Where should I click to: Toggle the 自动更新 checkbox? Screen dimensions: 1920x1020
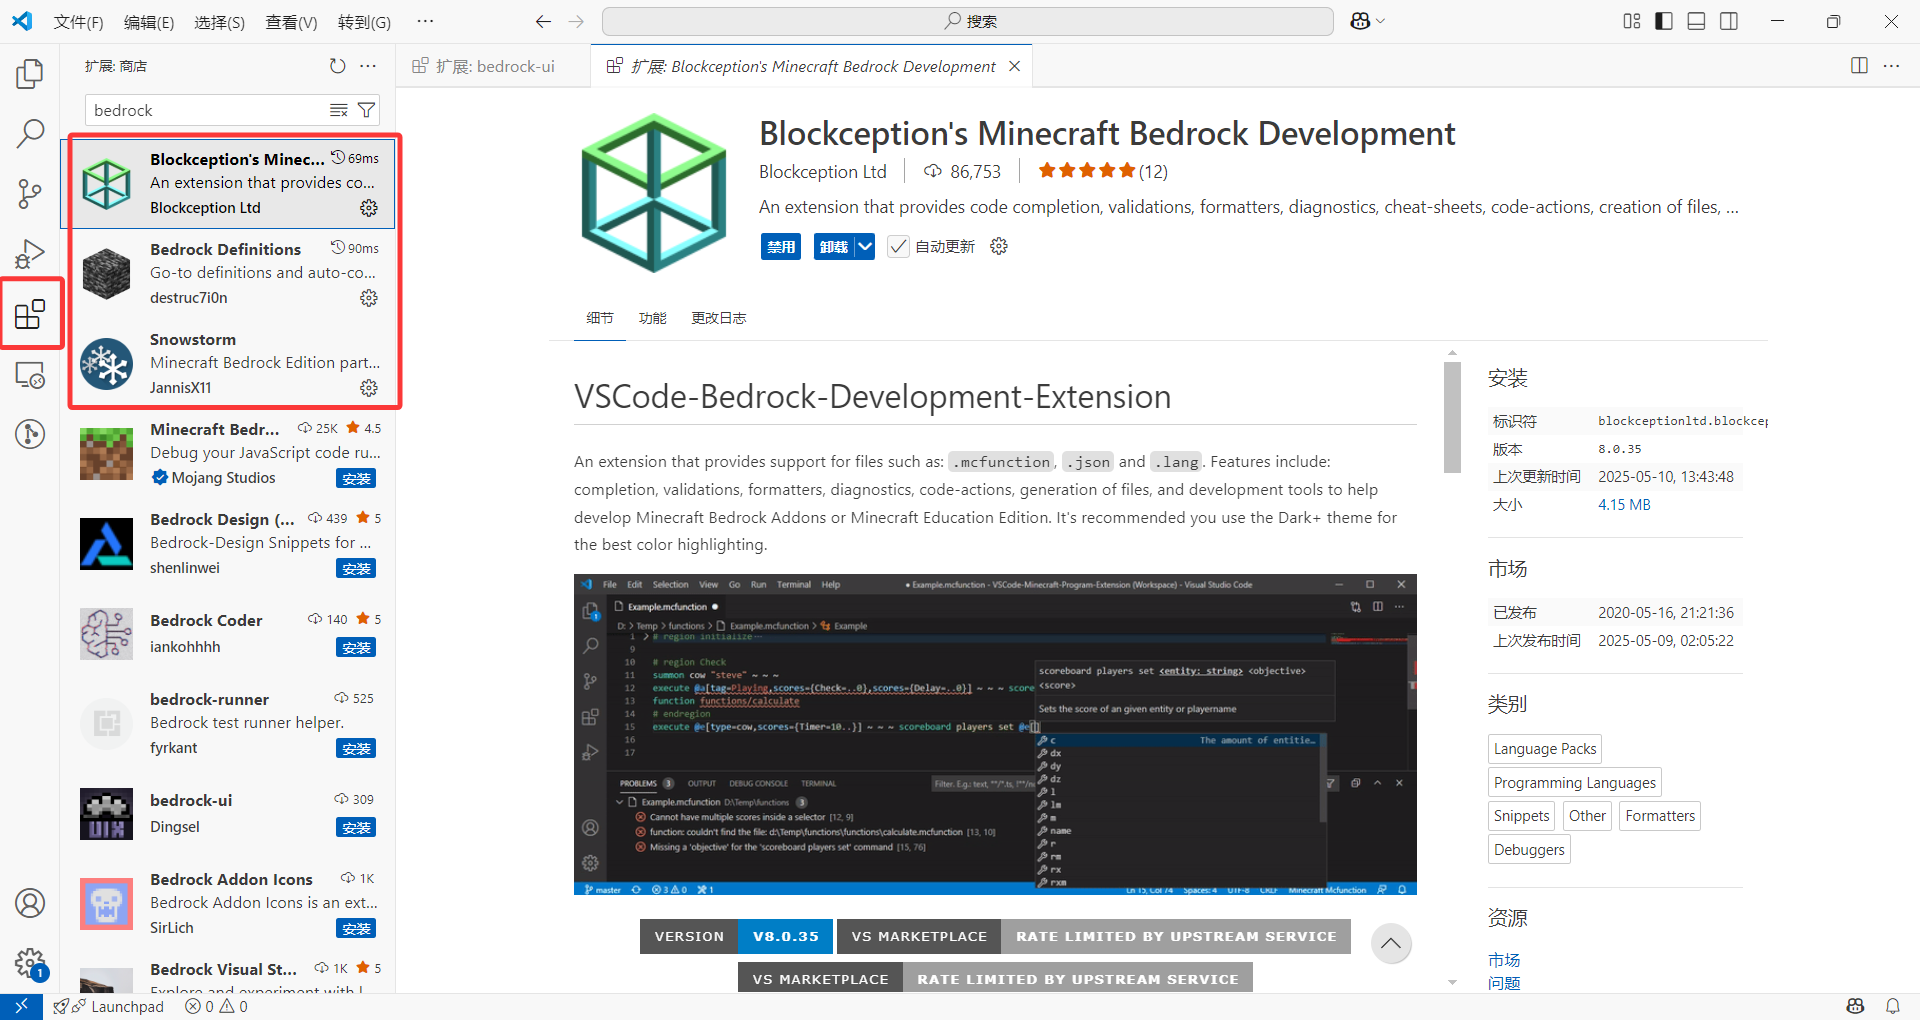(898, 247)
